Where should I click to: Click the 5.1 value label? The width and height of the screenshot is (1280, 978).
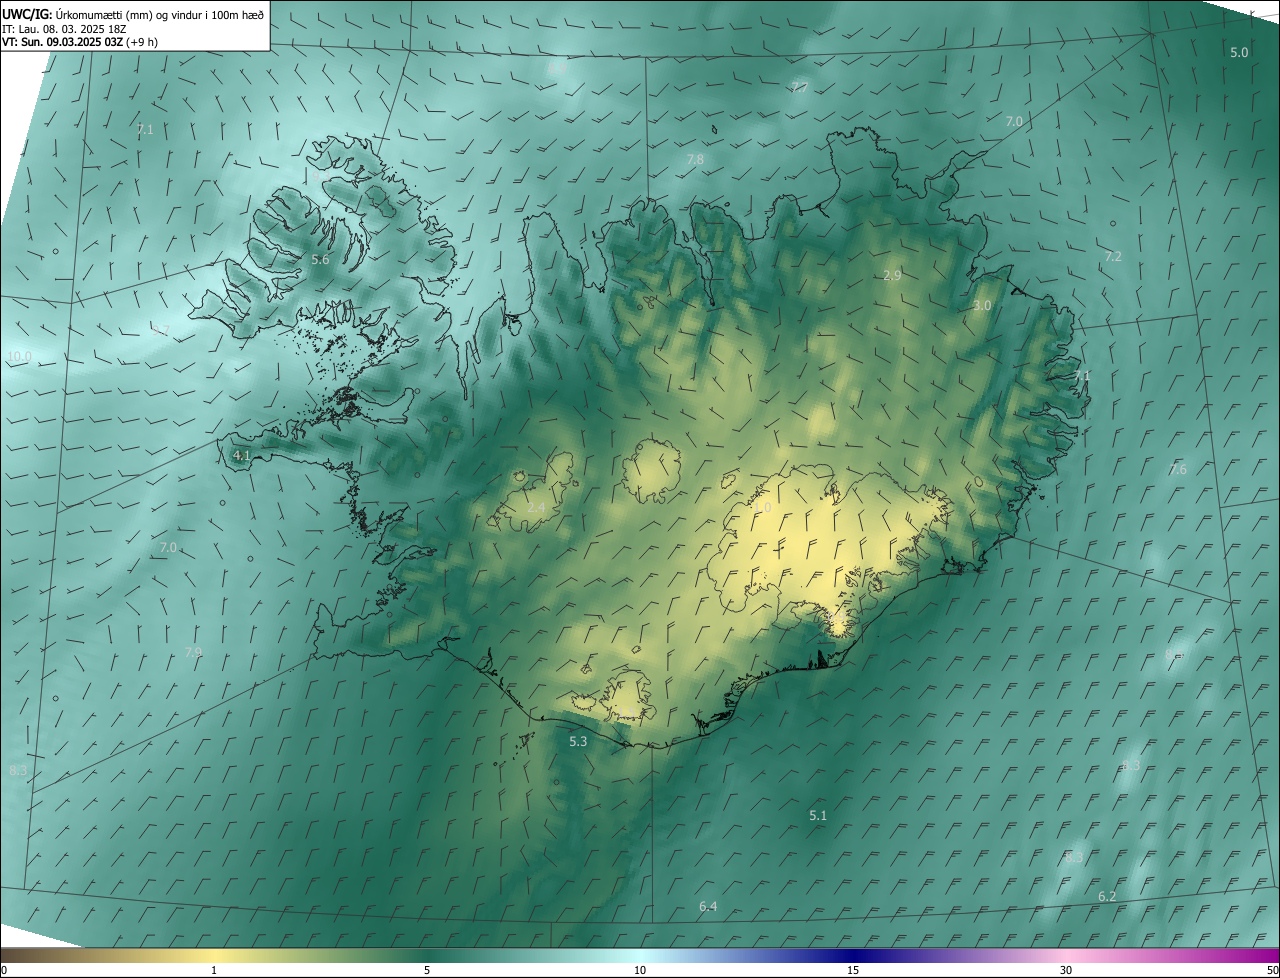pyautogui.click(x=818, y=816)
